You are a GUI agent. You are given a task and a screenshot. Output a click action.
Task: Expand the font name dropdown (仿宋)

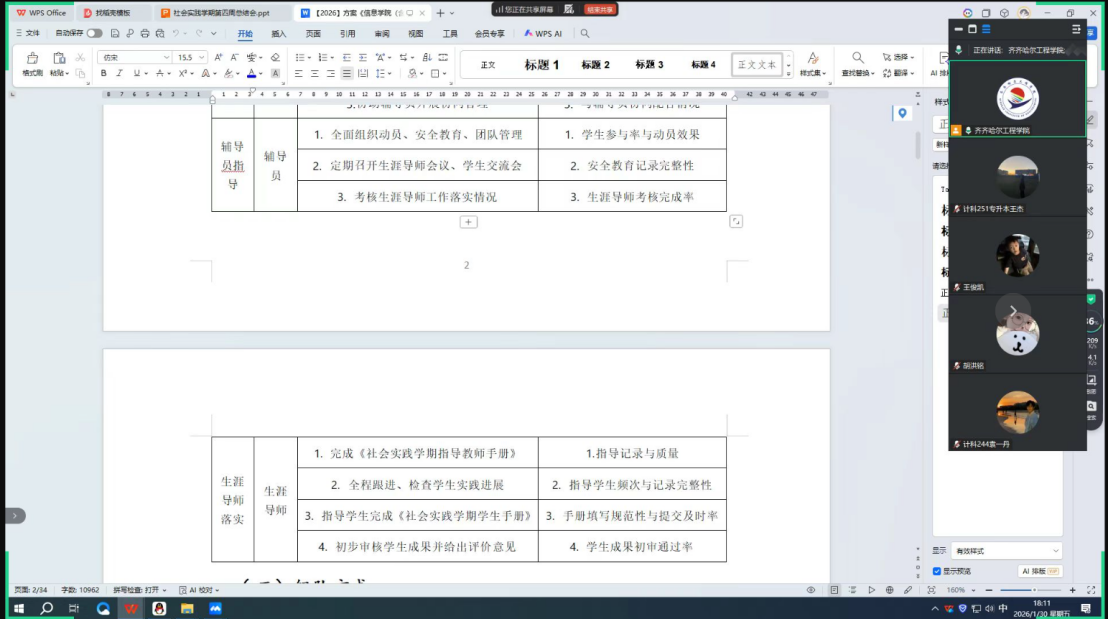tap(166, 58)
